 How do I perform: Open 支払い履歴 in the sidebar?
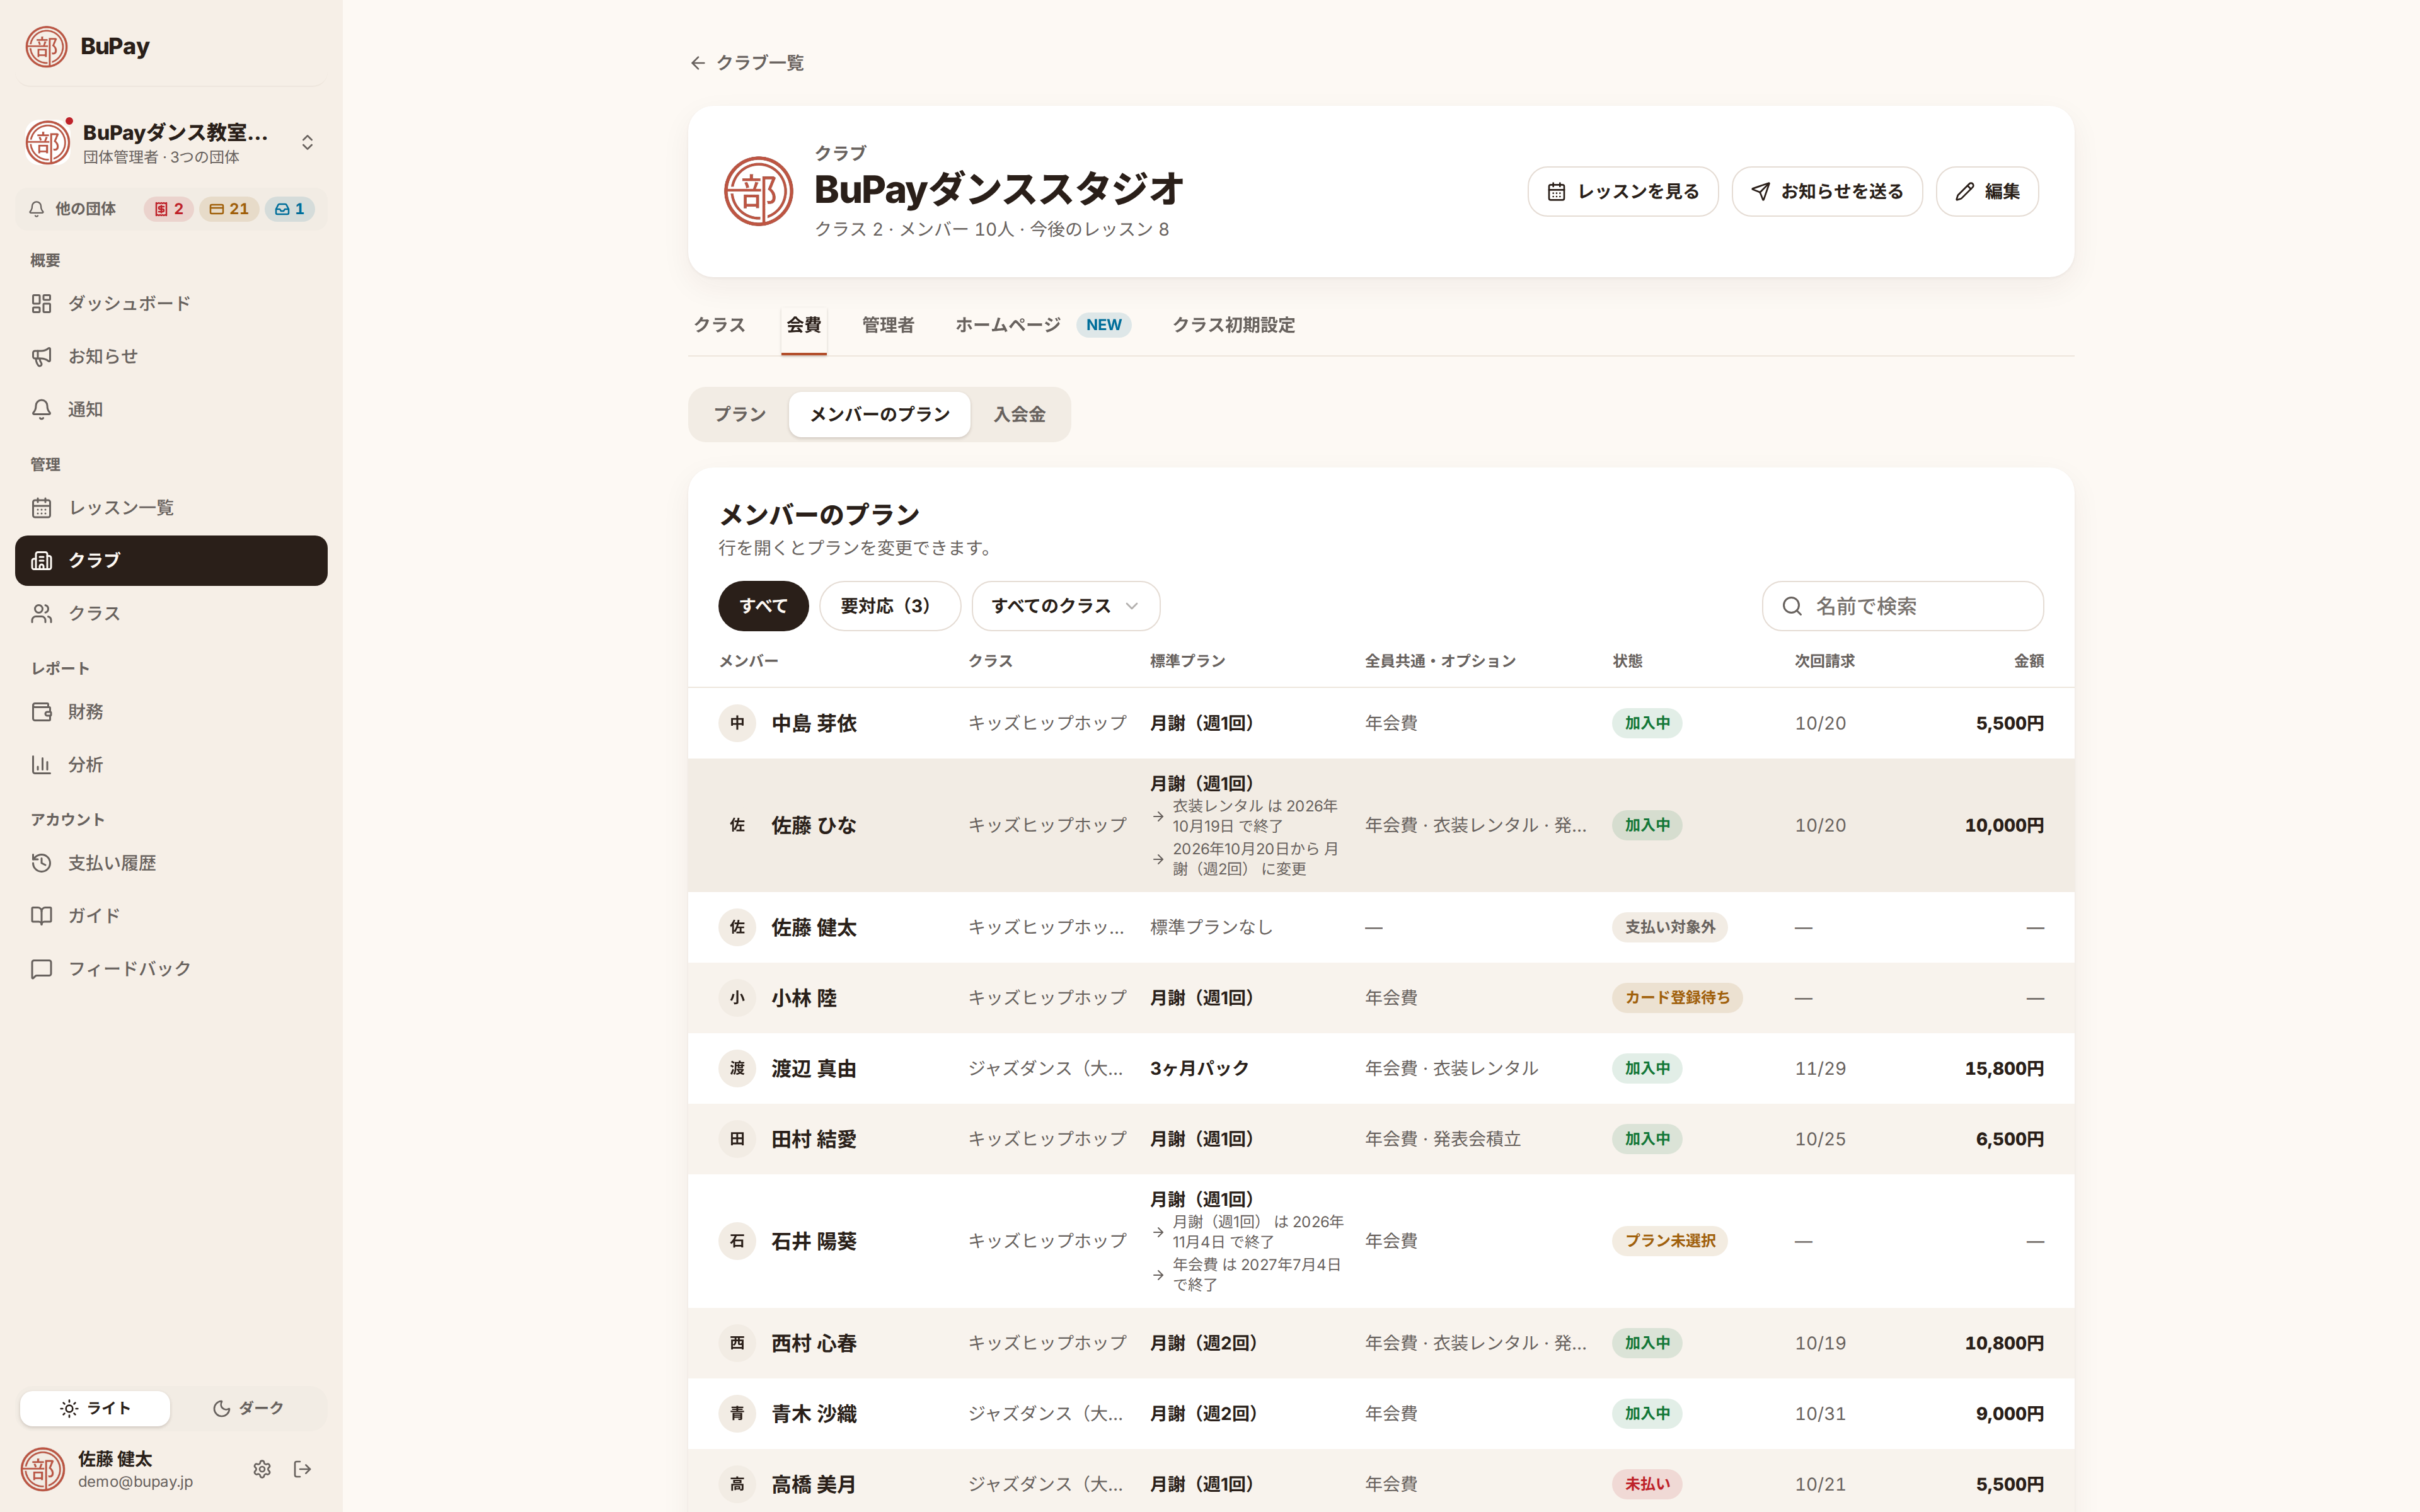[x=171, y=863]
